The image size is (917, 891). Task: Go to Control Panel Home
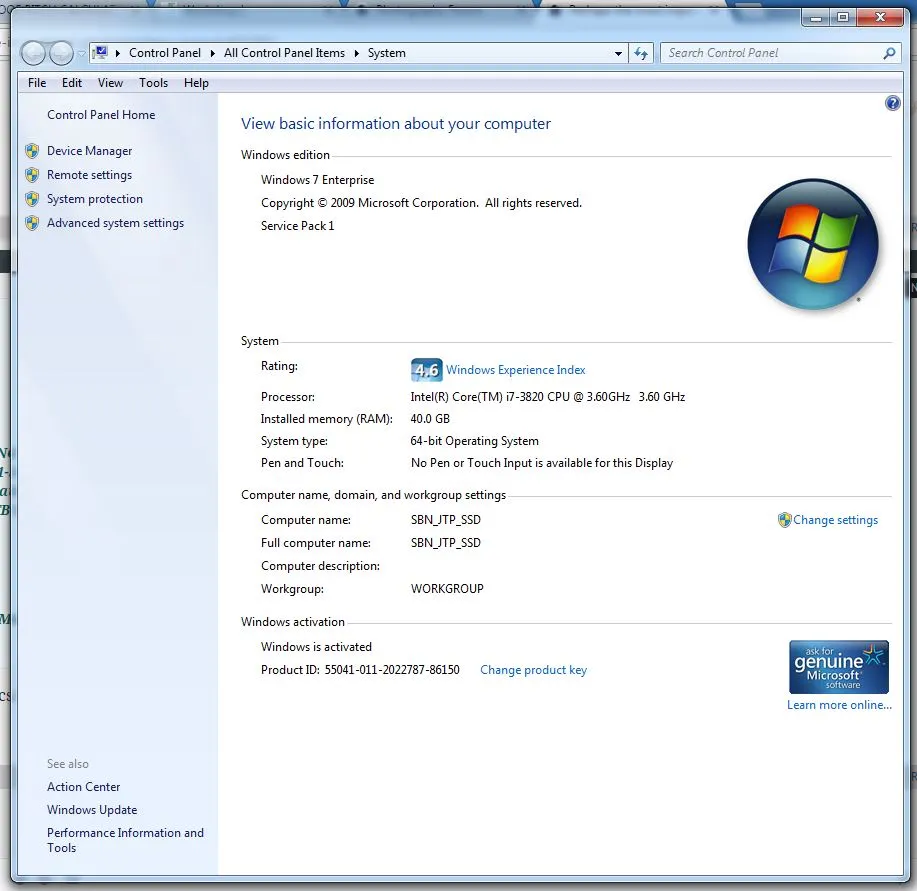101,115
